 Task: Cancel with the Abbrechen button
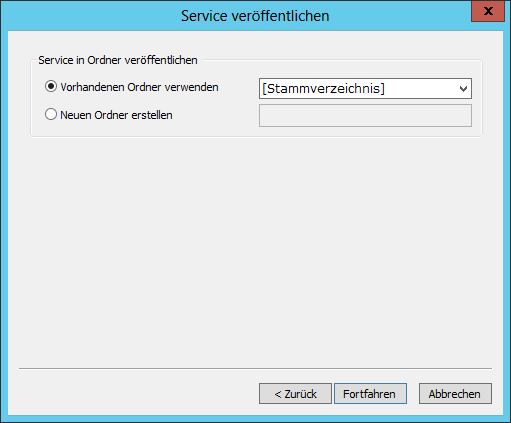(x=455, y=394)
